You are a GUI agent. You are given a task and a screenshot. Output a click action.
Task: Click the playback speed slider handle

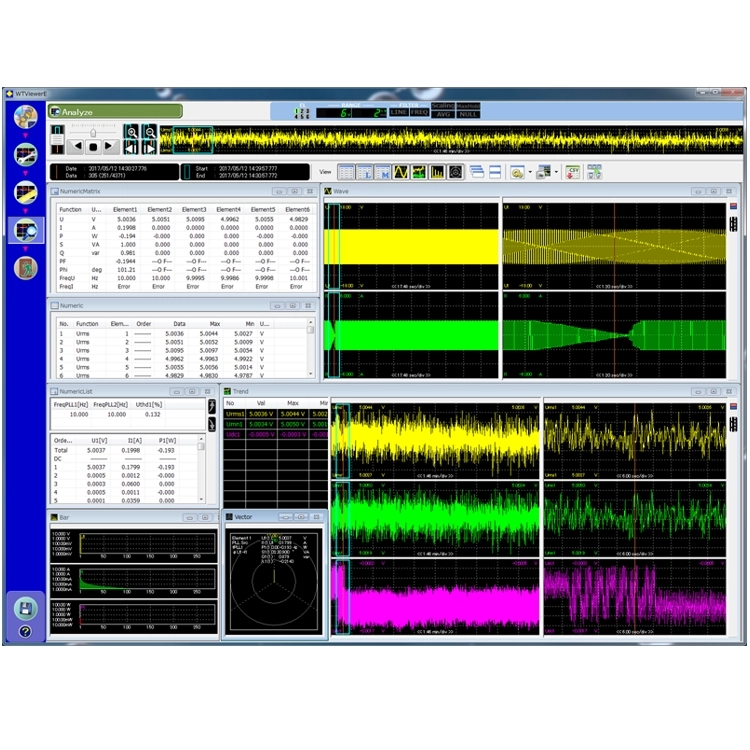click(x=93, y=132)
